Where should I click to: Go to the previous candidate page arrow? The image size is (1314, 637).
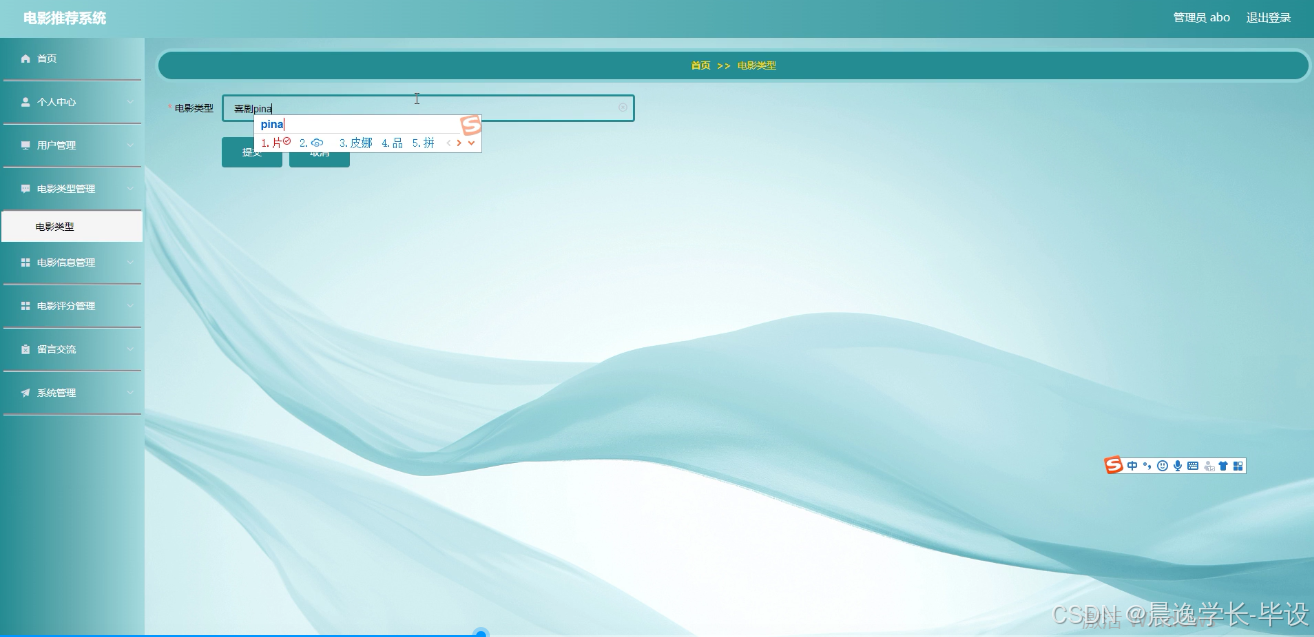click(449, 143)
